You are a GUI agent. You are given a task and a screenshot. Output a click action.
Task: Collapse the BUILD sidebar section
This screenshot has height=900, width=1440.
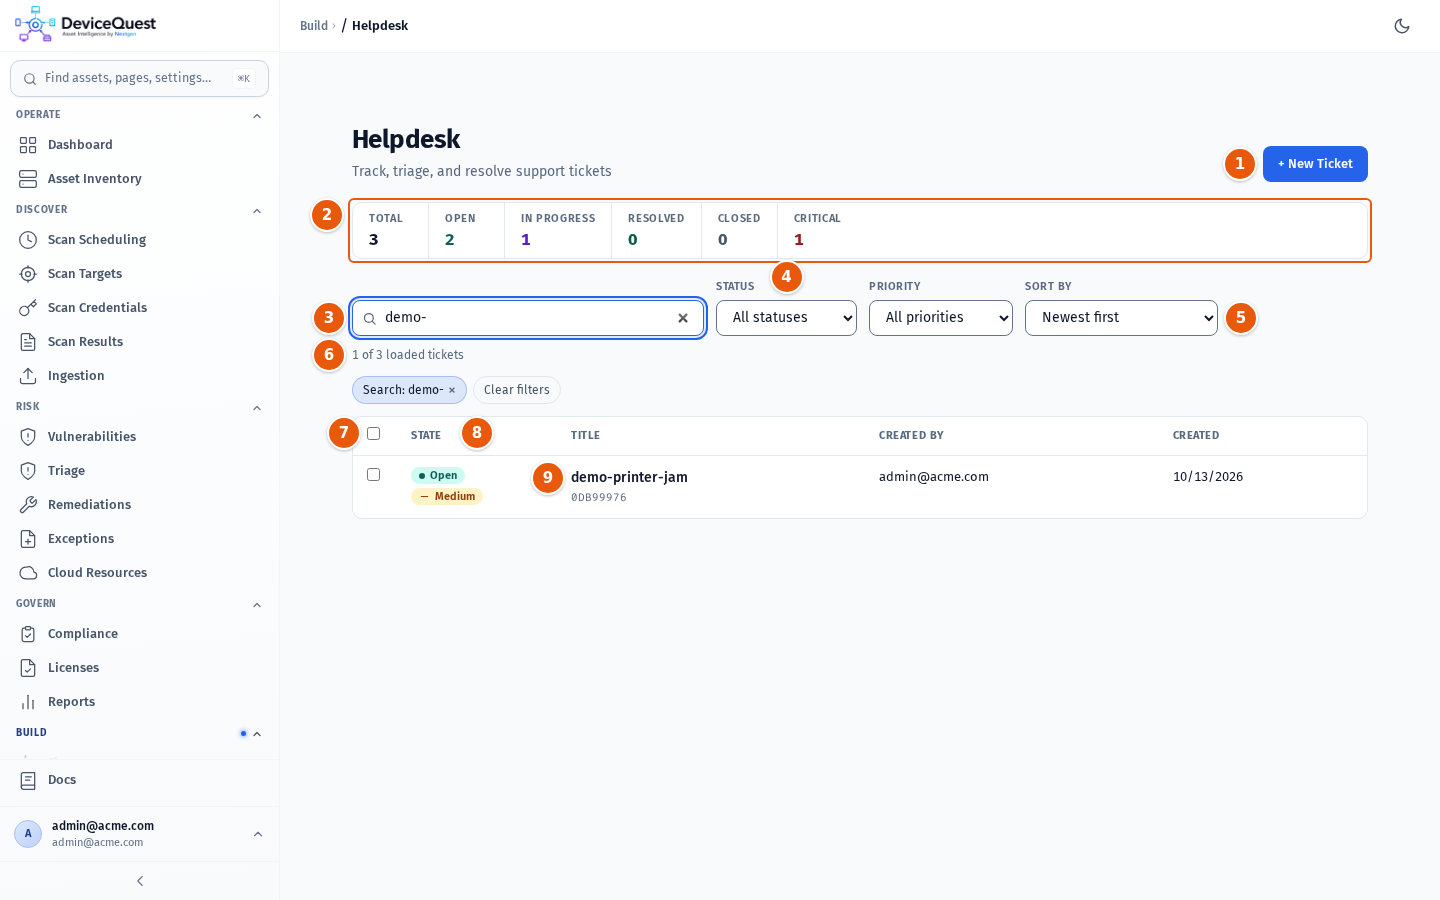[x=257, y=734]
